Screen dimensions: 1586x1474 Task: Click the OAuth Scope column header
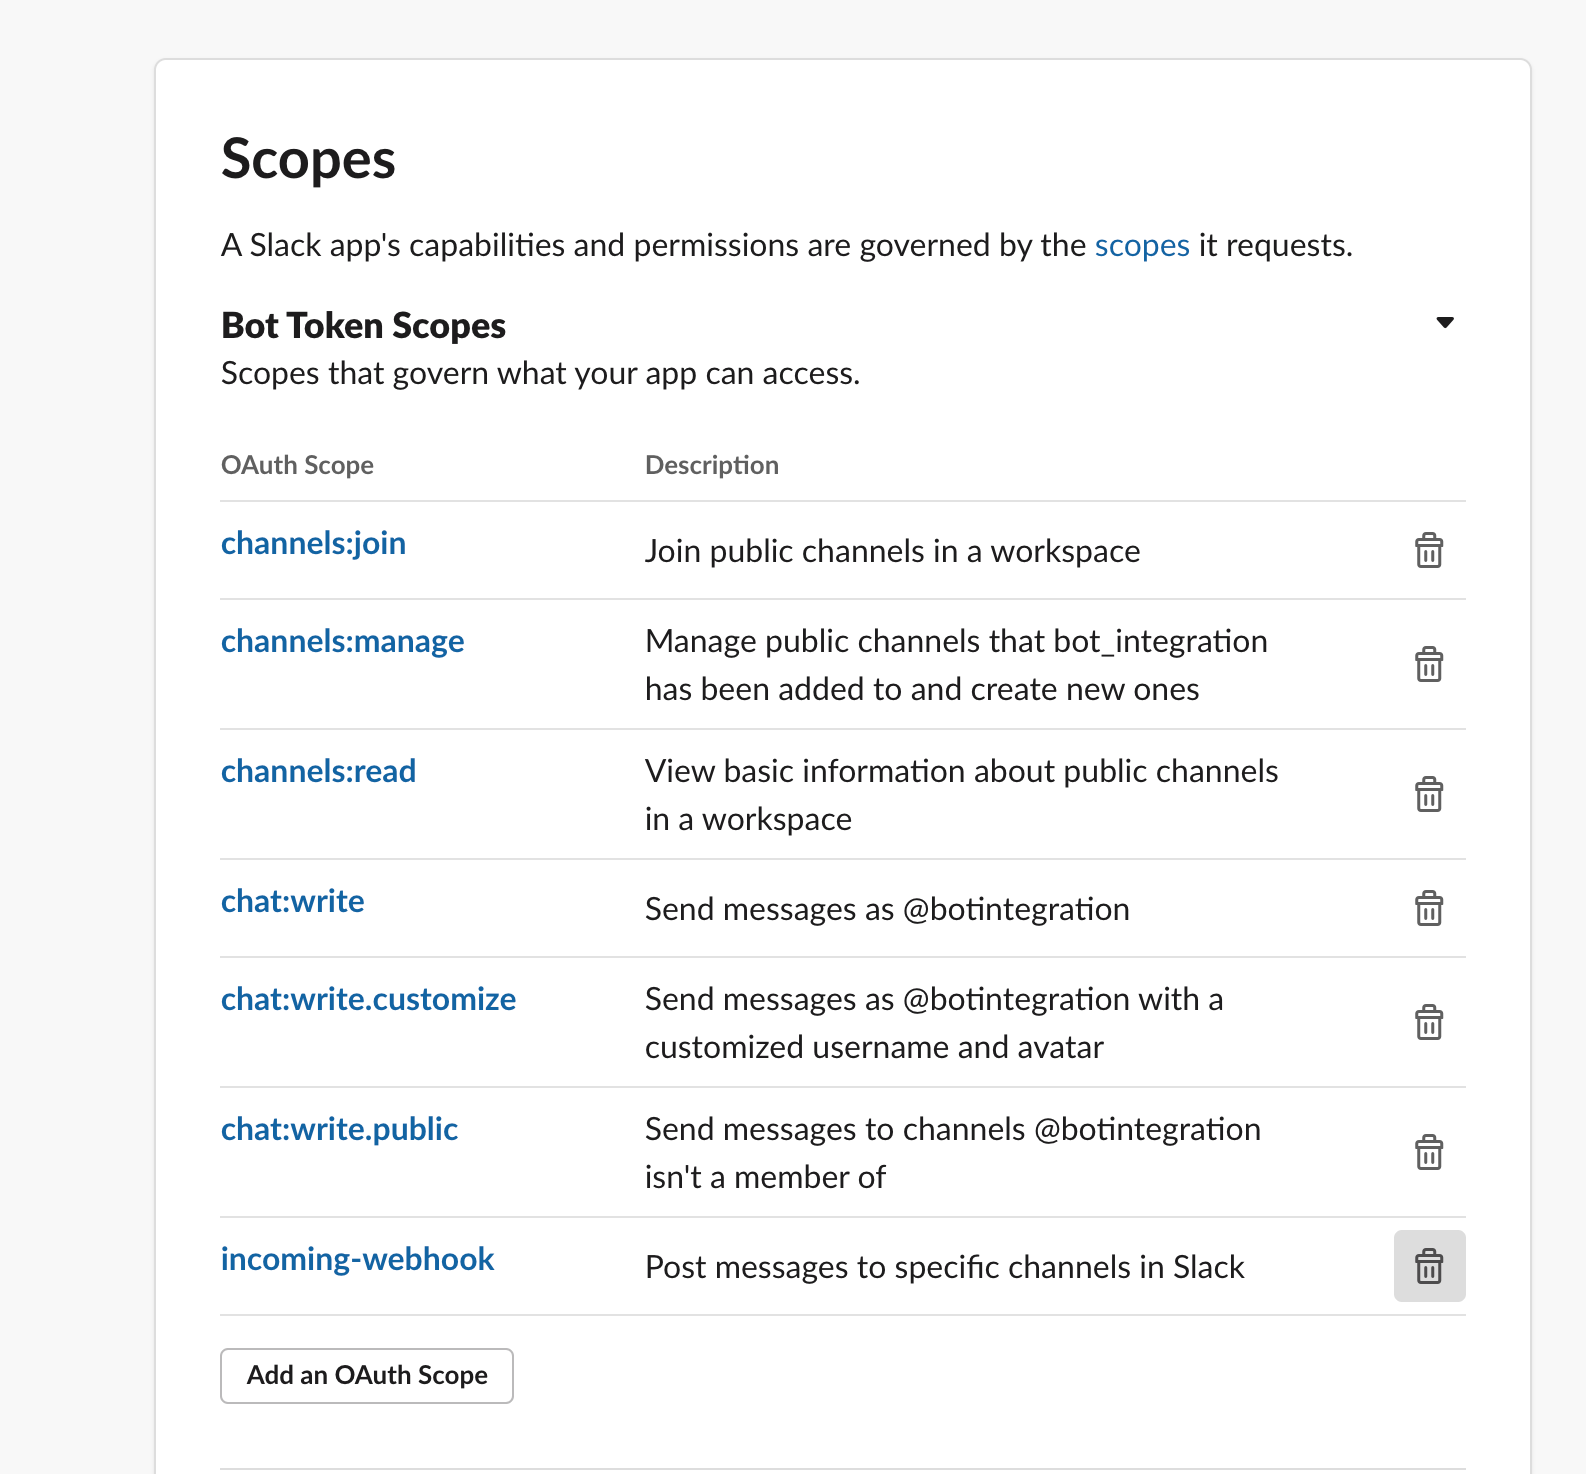click(297, 466)
